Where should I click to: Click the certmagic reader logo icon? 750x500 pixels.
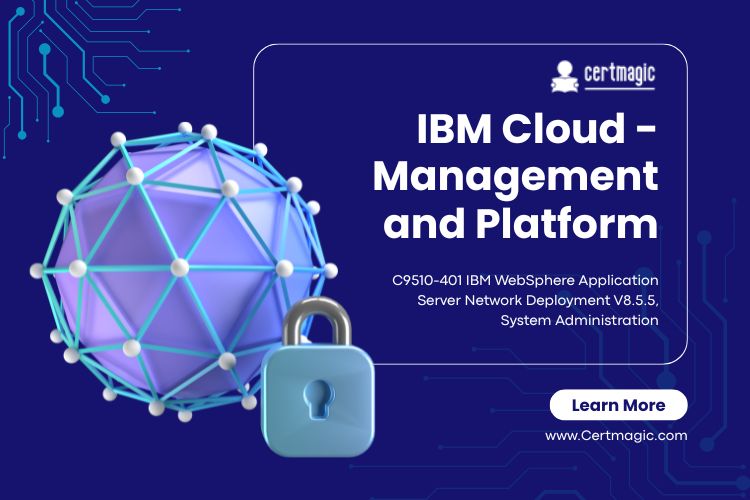click(565, 77)
